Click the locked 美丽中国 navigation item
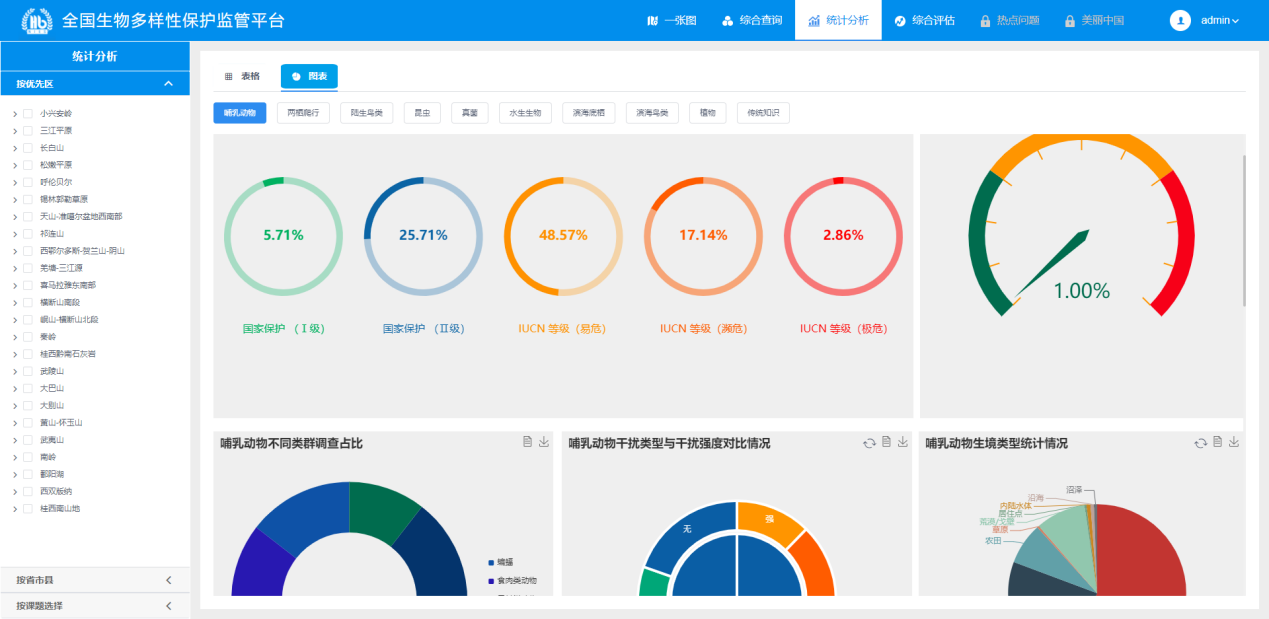The height and width of the screenshot is (619, 1269). pyautogui.click(x=1095, y=20)
